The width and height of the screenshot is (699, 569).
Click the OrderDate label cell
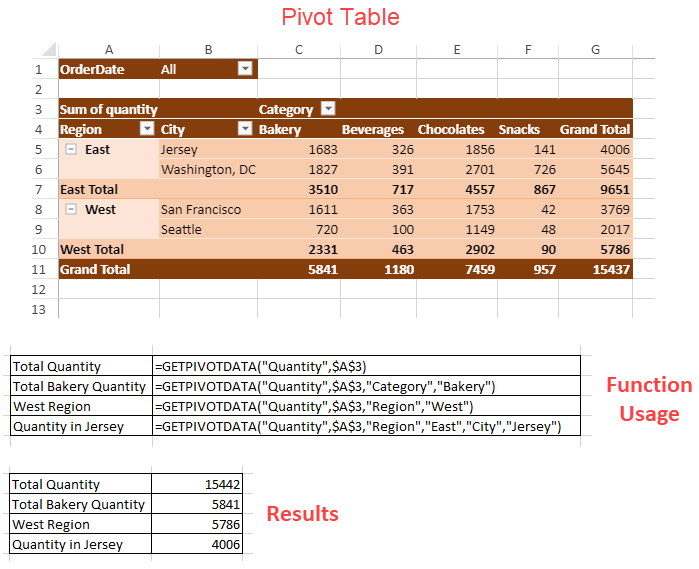pyautogui.click(x=109, y=69)
